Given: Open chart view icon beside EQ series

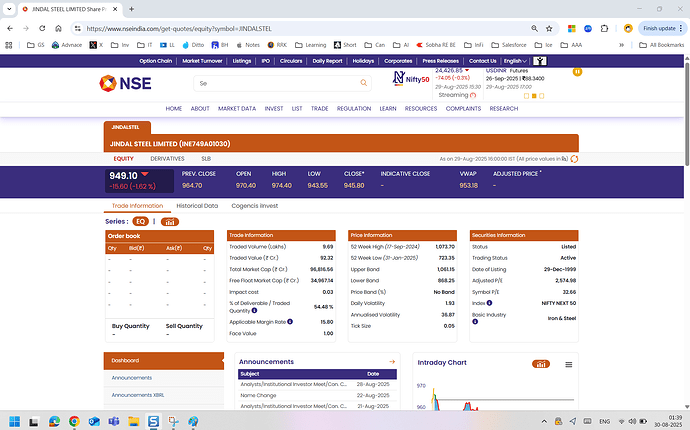Looking at the screenshot, I should pos(170,222).
